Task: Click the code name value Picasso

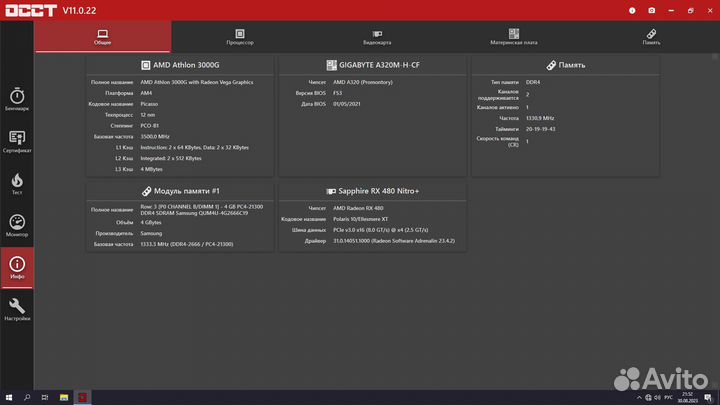Action: (149, 104)
